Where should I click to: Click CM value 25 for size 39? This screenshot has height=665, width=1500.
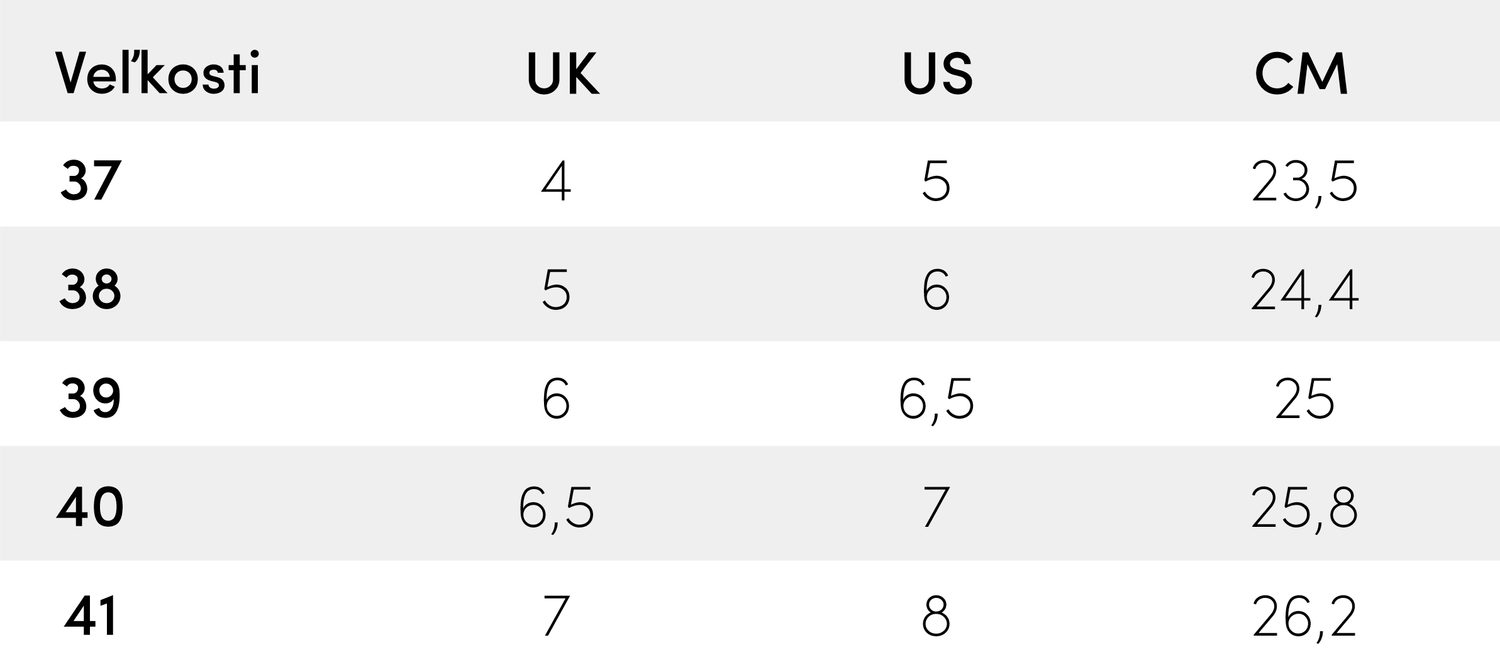tap(1304, 400)
